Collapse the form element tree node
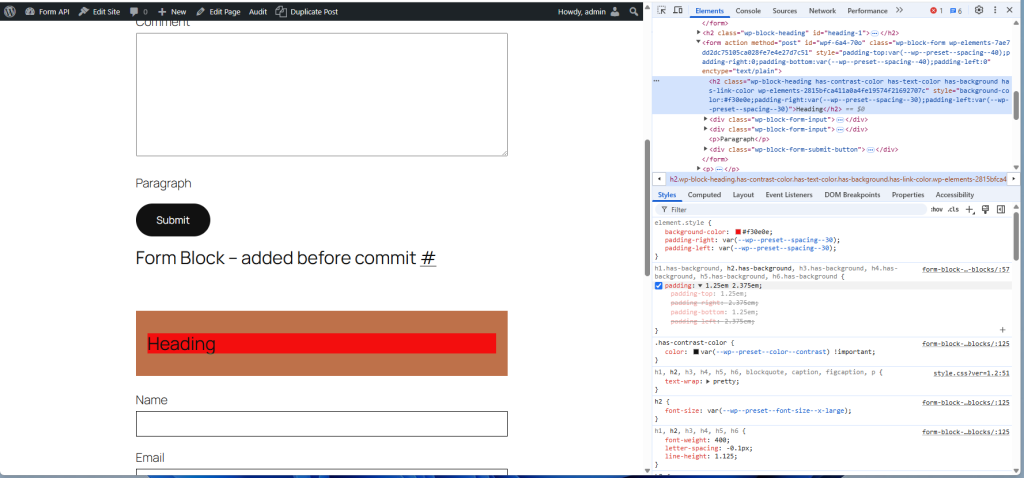 tap(699, 43)
